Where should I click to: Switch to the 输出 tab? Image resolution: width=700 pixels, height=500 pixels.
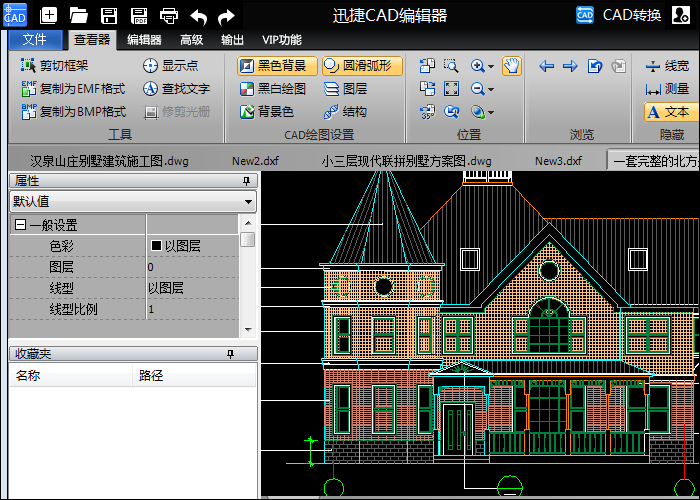tap(233, 40)
